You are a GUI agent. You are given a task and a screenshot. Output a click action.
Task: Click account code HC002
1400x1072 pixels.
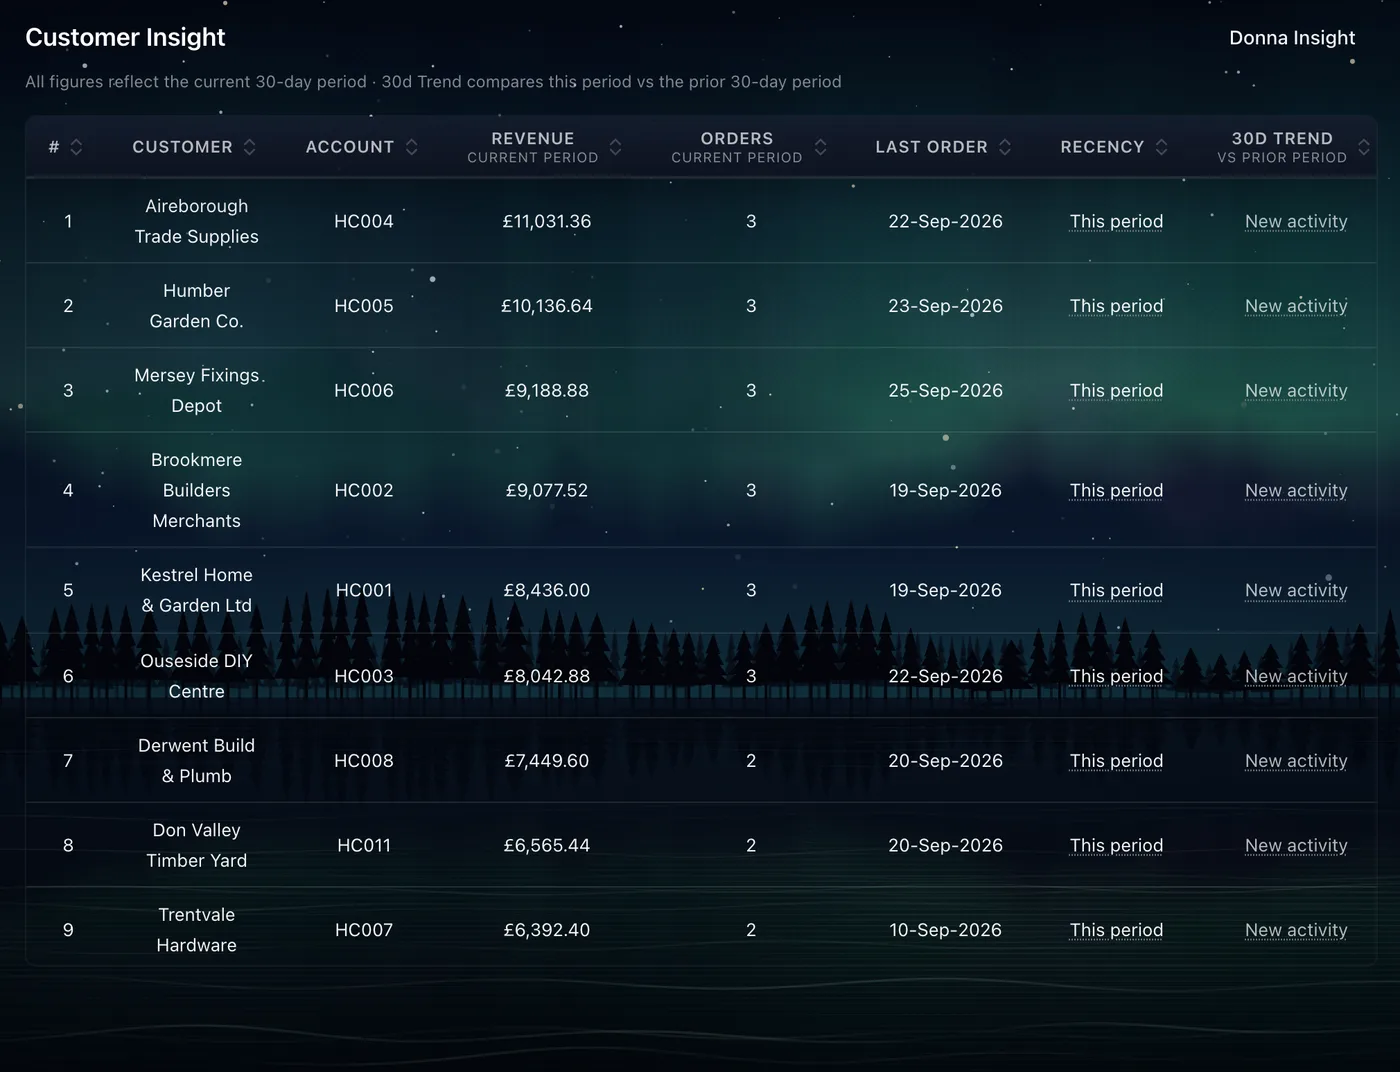(364, 490)
